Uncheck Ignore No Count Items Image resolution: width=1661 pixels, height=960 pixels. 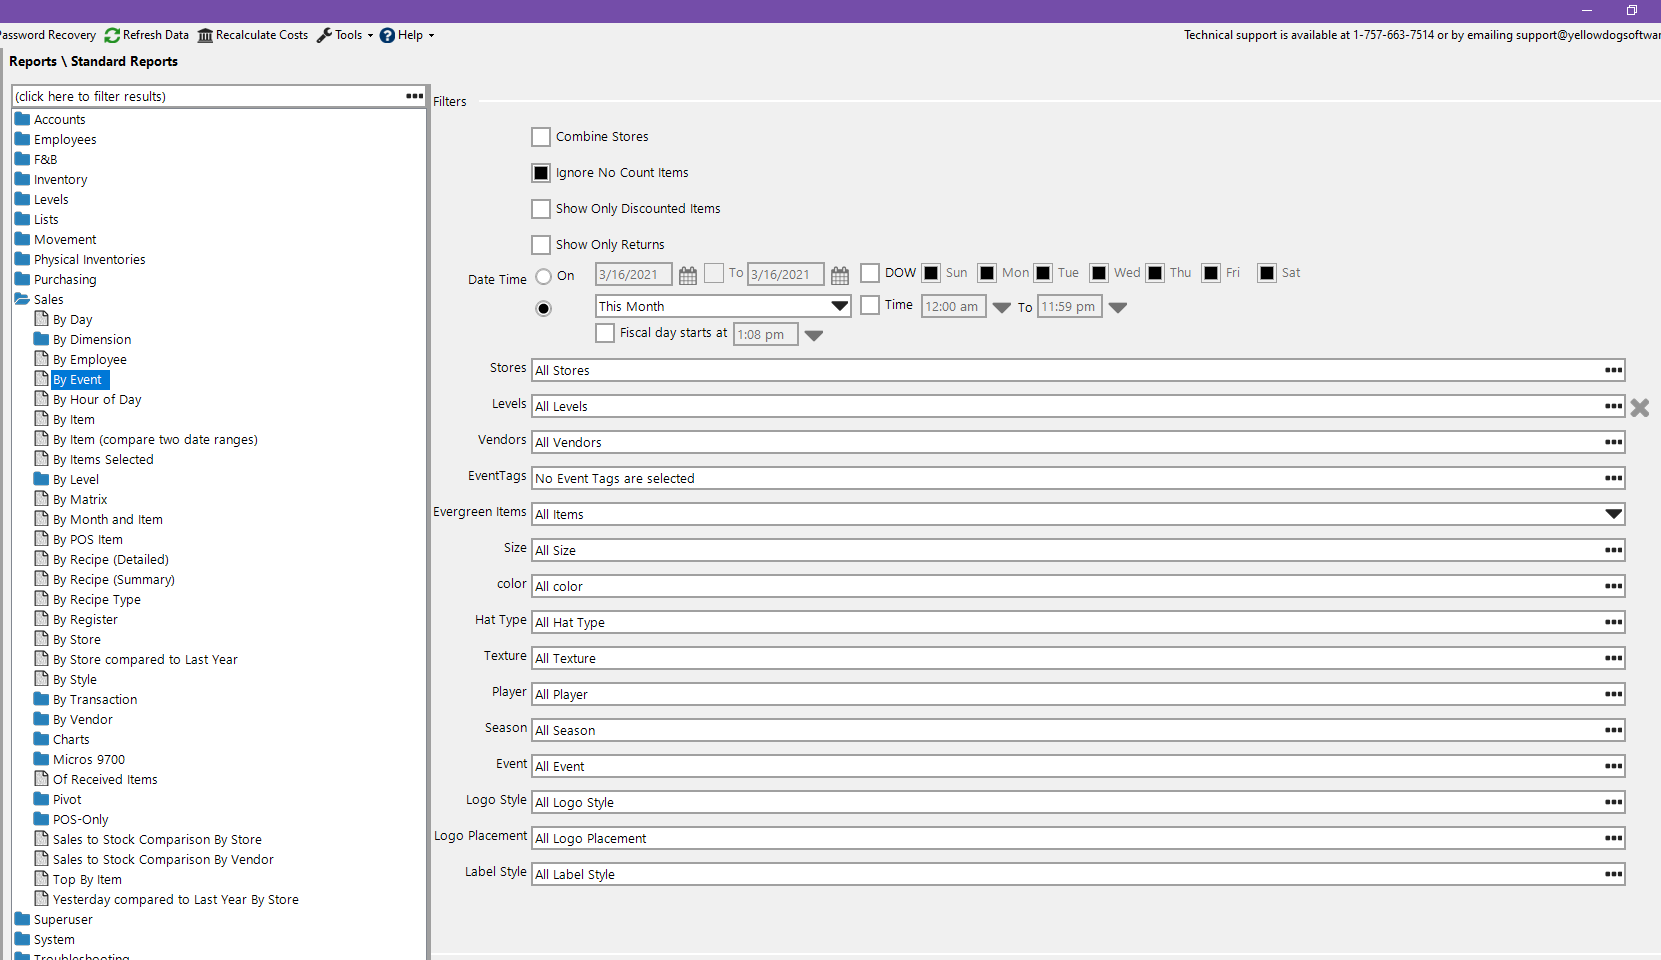coord(541,173)
